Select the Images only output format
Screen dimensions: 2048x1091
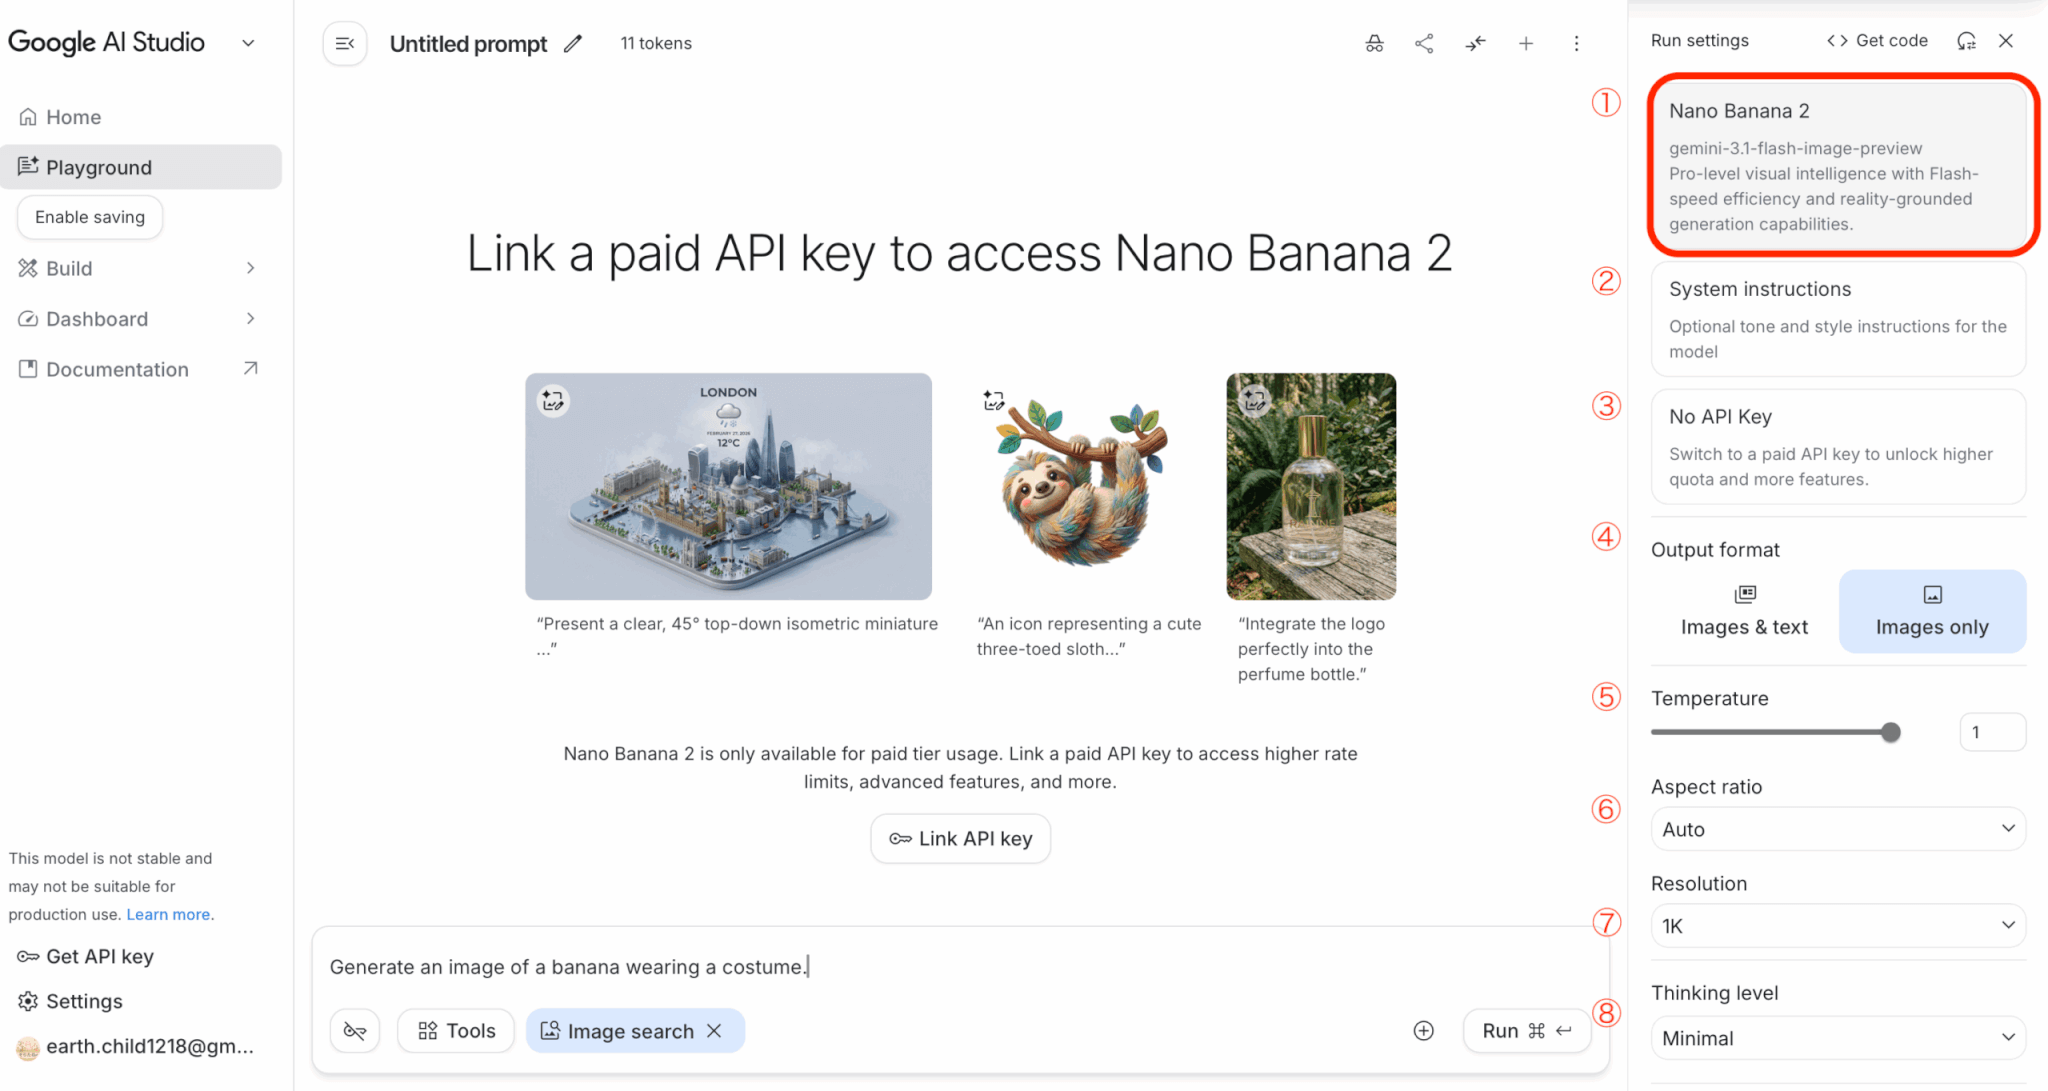(x=1932, y=611)
